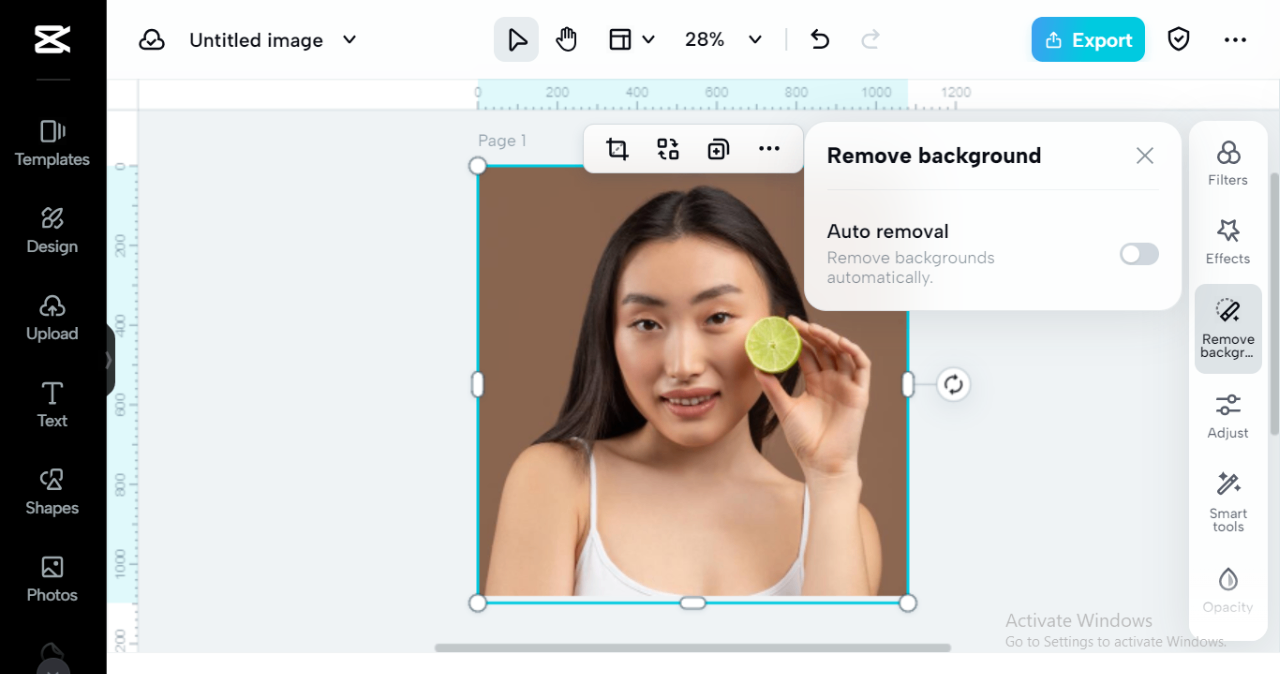Expand the Untitled image name dropdown

[349, 40]
